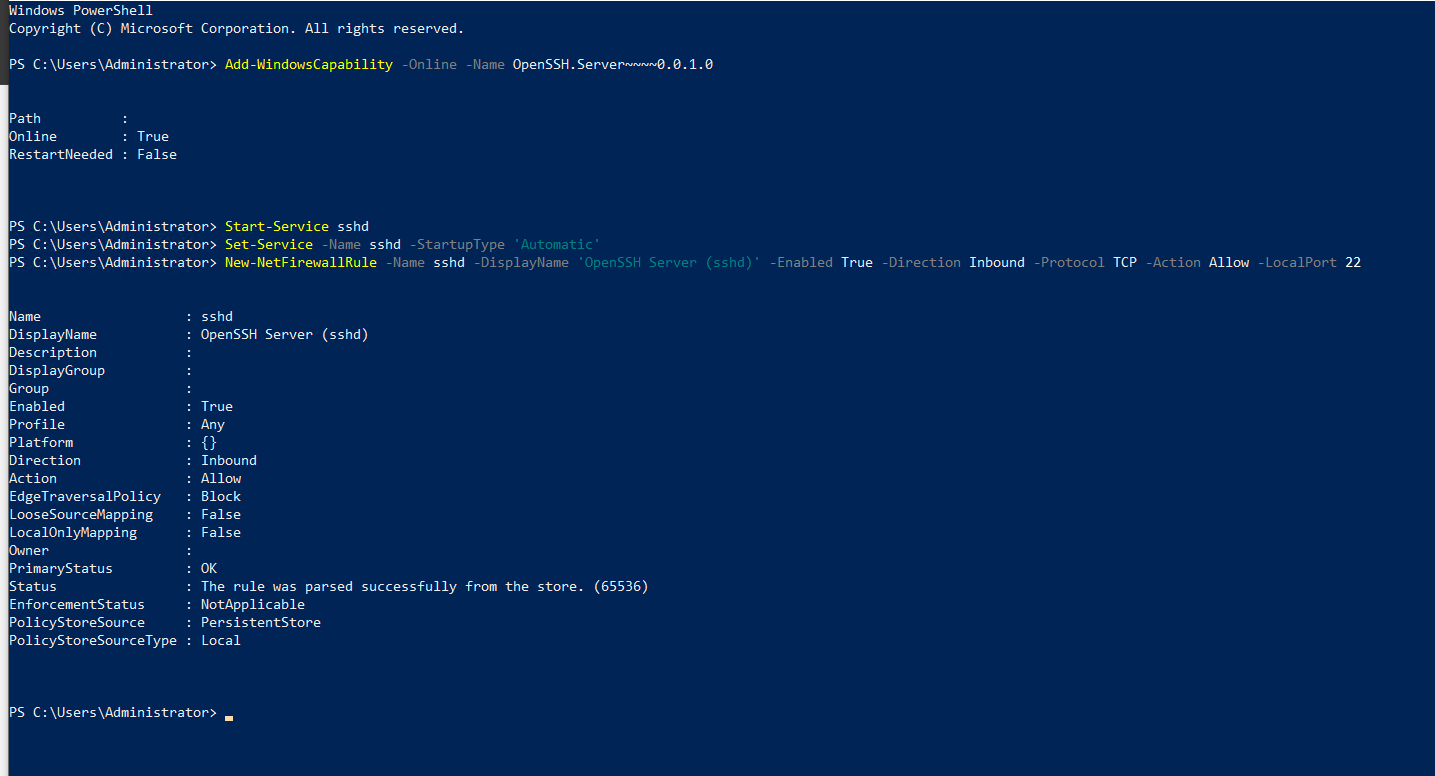Click the Set-Service command text

pos(268,245)
